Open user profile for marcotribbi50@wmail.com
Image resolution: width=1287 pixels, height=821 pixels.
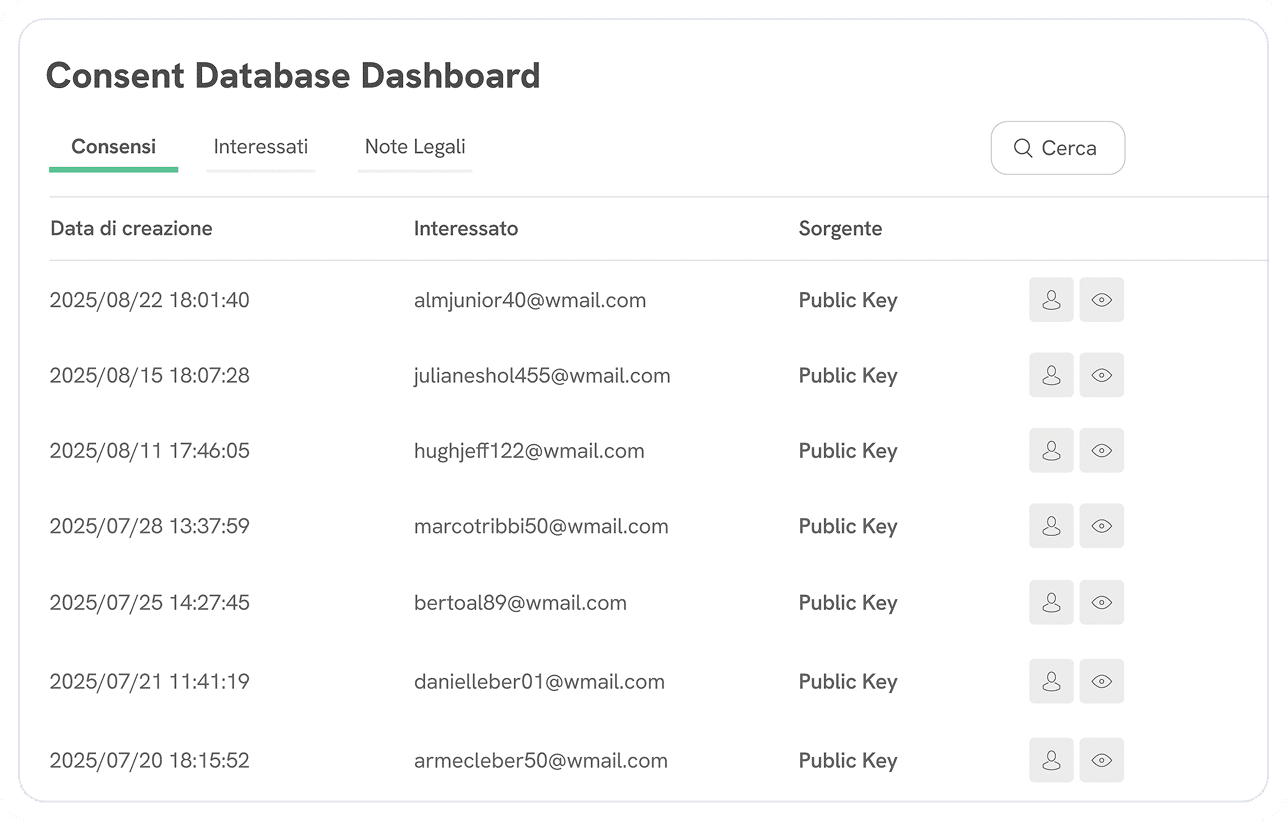click(1051, 526)
